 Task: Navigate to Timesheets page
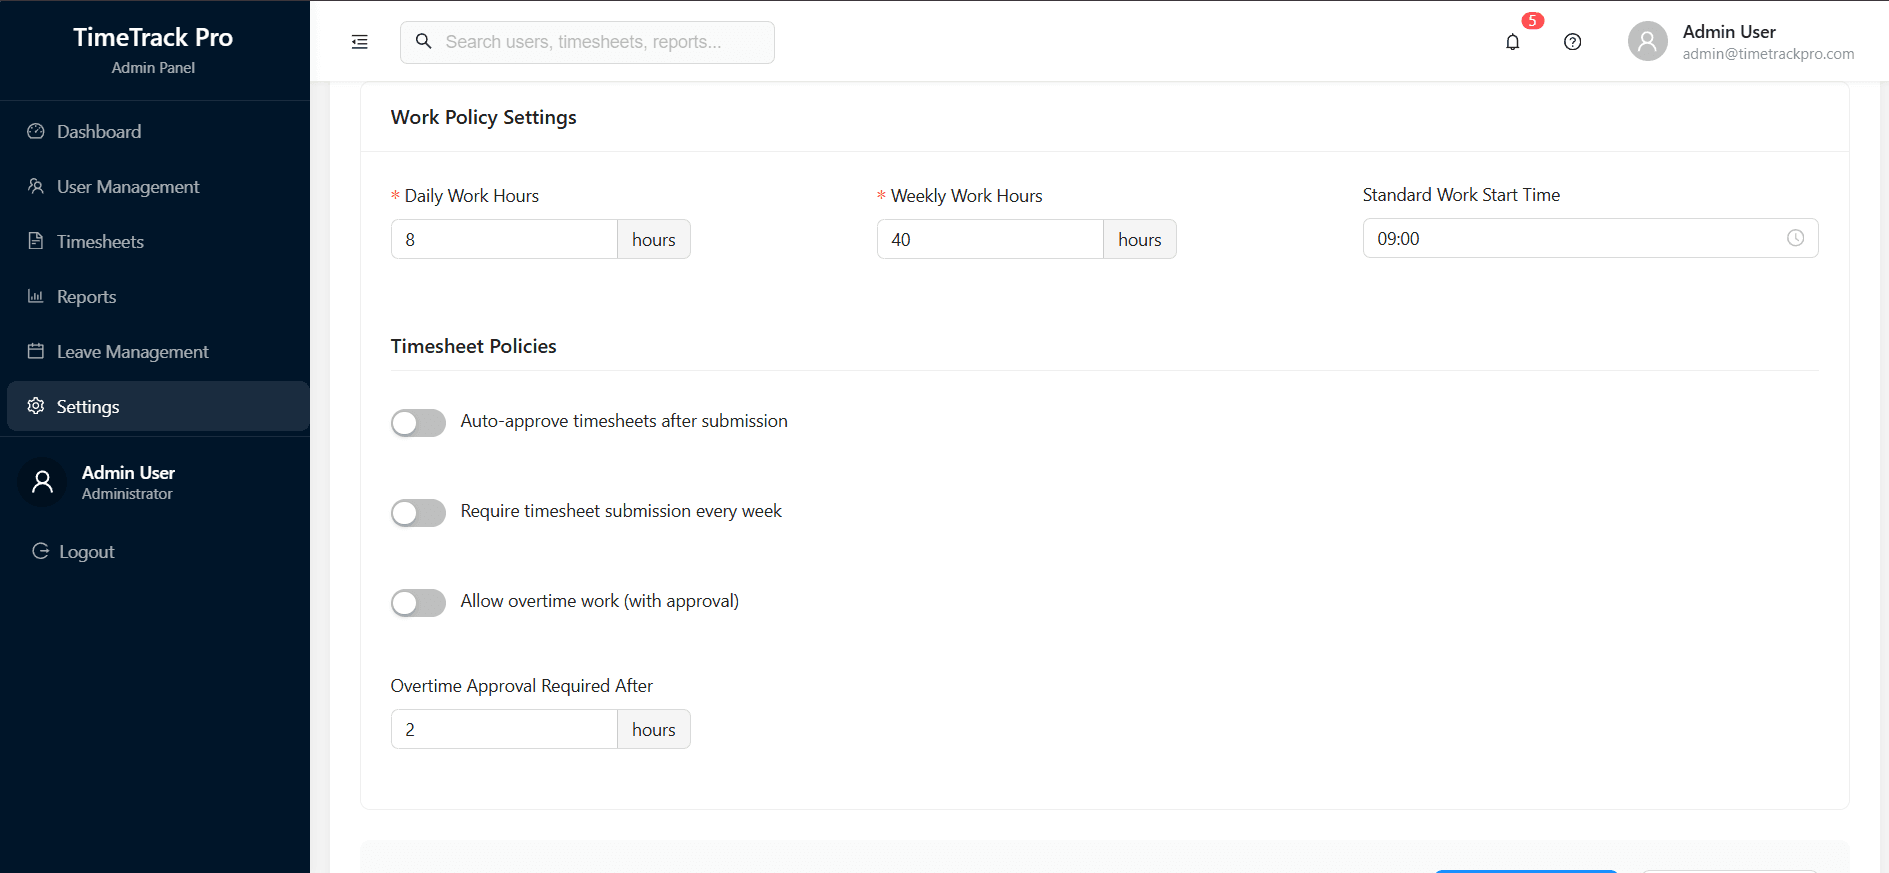[x=158, y=241]
